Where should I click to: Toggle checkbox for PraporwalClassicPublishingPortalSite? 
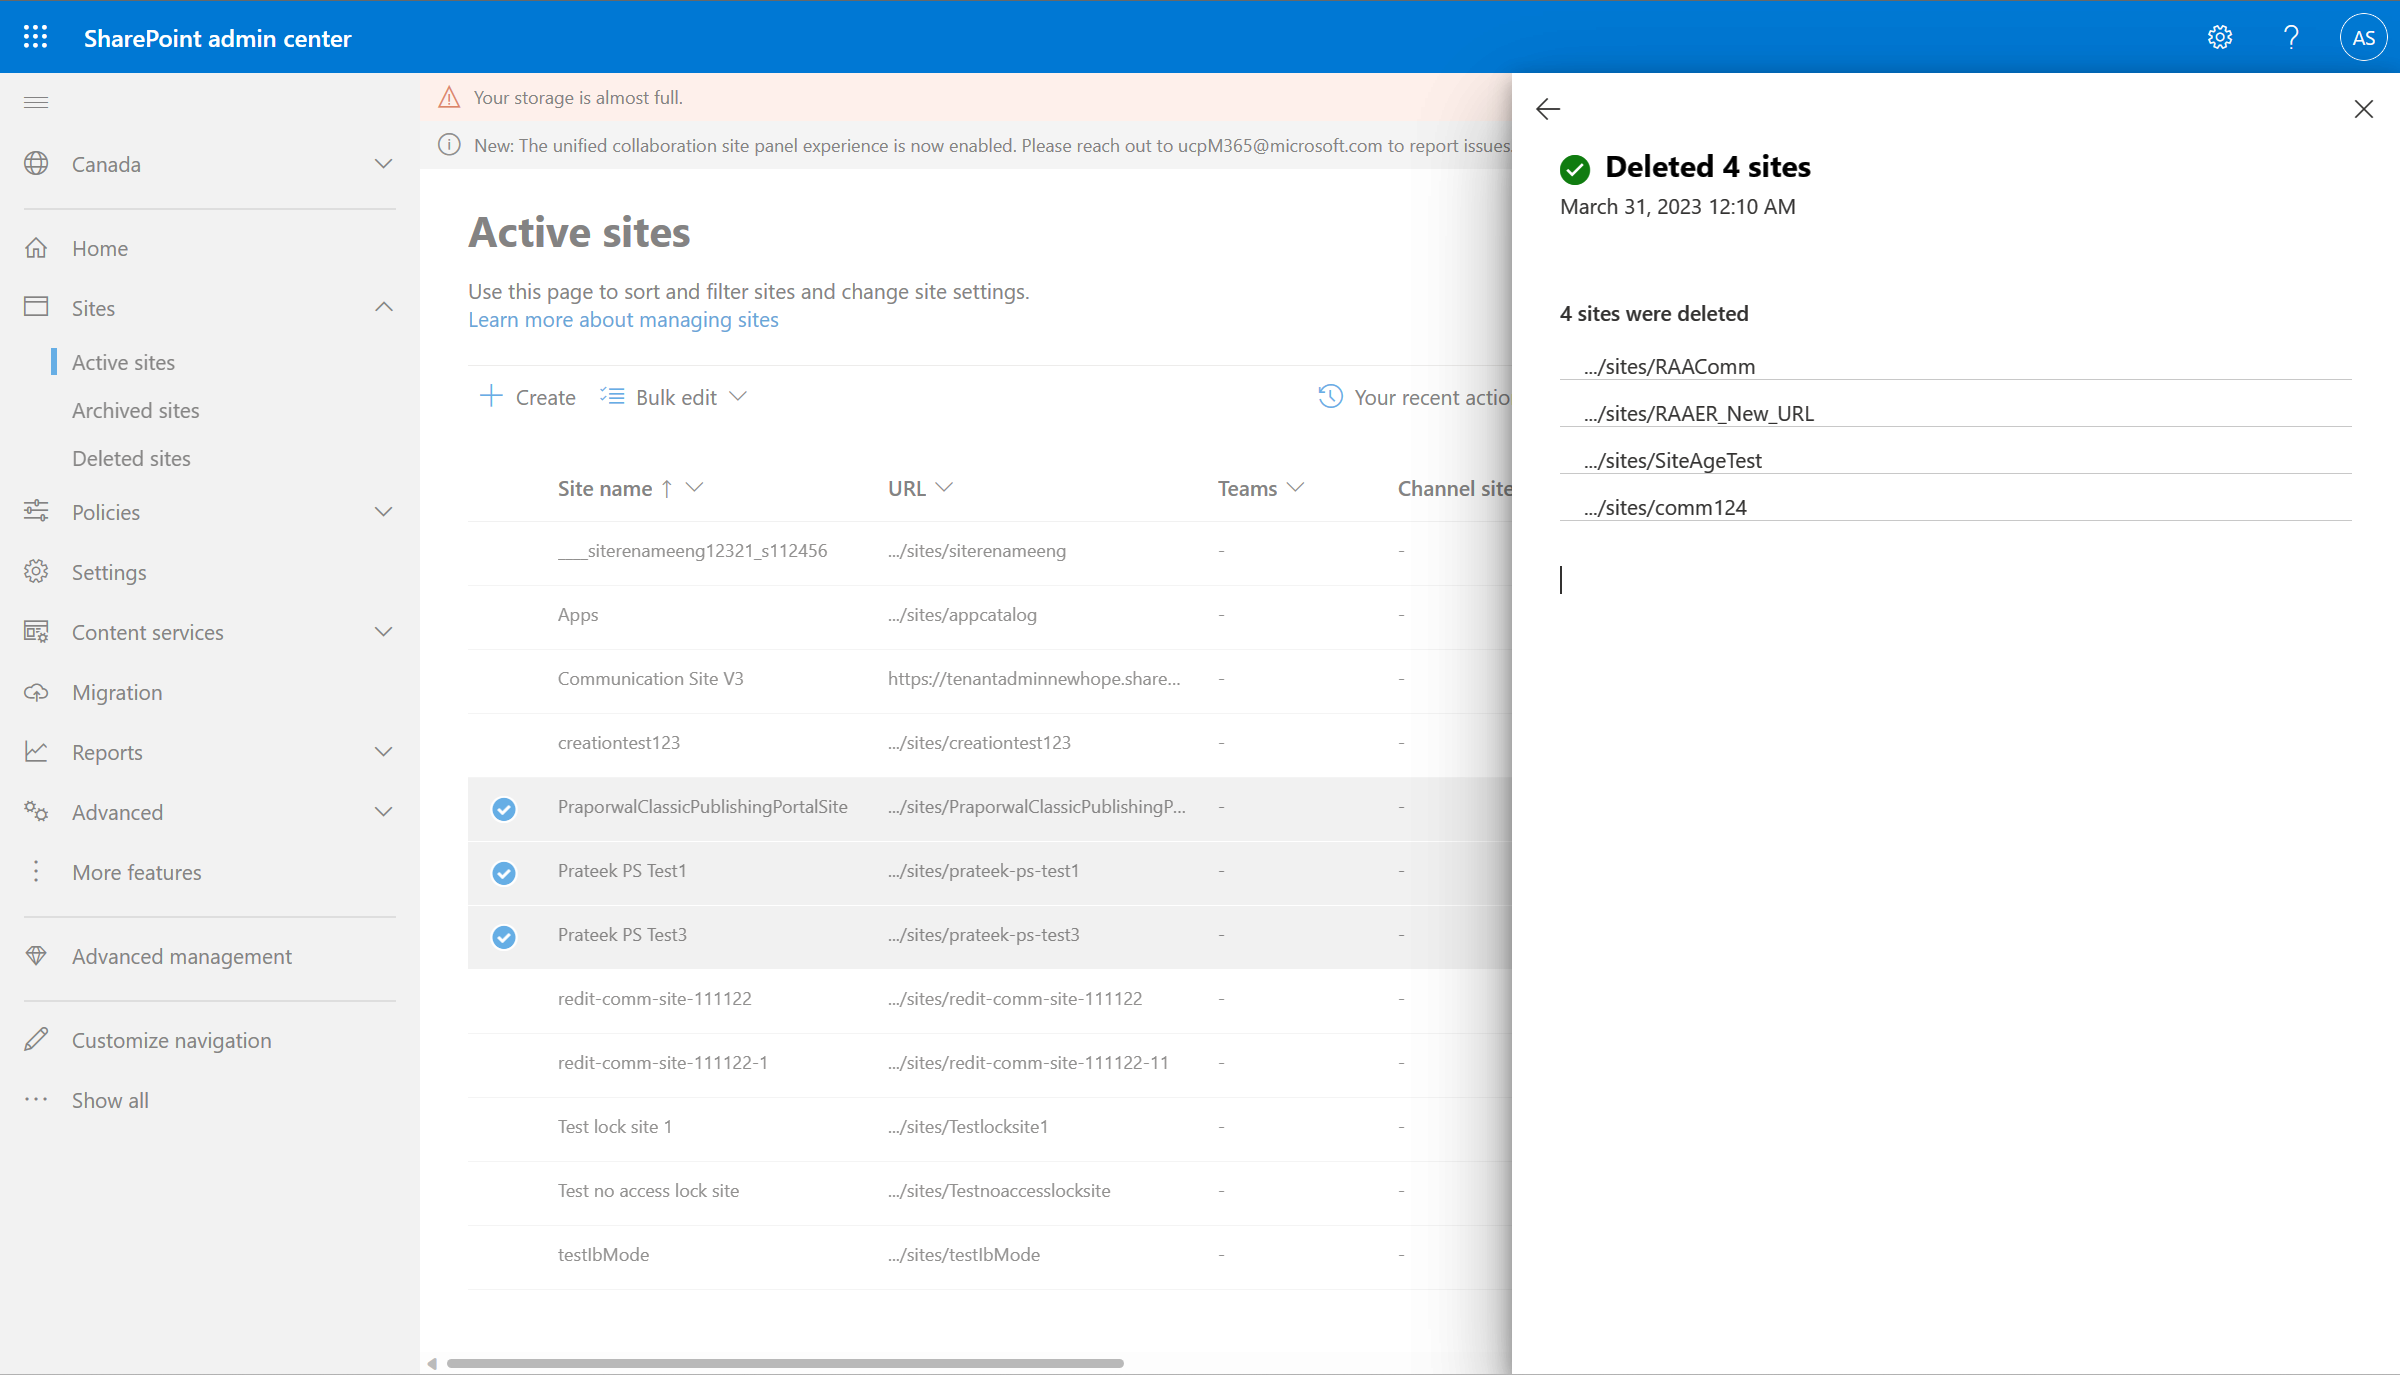click(504, 806)
